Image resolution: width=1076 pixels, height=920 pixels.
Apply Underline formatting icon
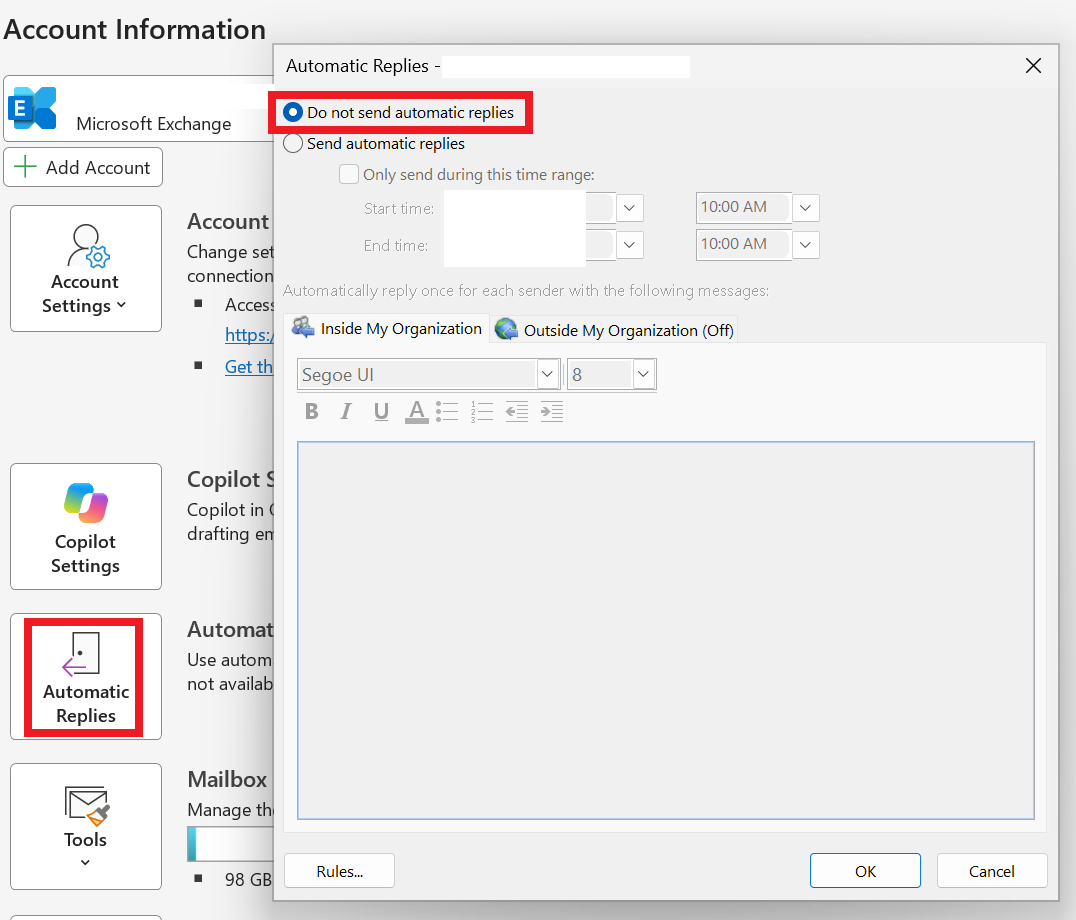[382, 411]
